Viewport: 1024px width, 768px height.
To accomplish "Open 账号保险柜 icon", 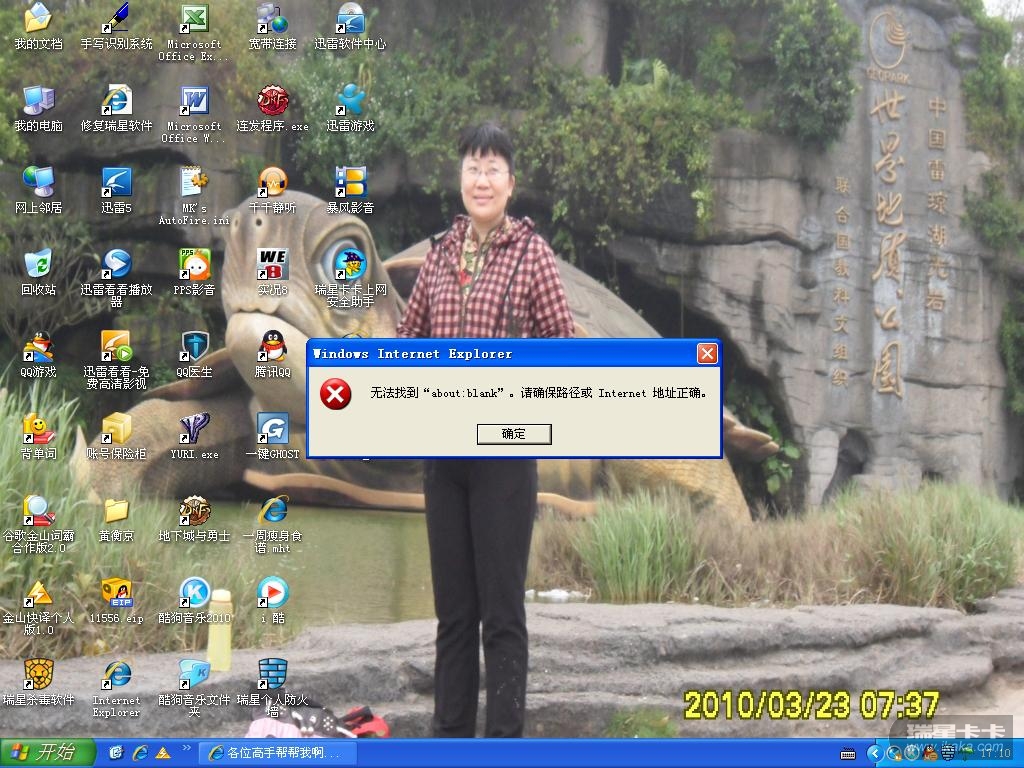I will tap(116, 436).
